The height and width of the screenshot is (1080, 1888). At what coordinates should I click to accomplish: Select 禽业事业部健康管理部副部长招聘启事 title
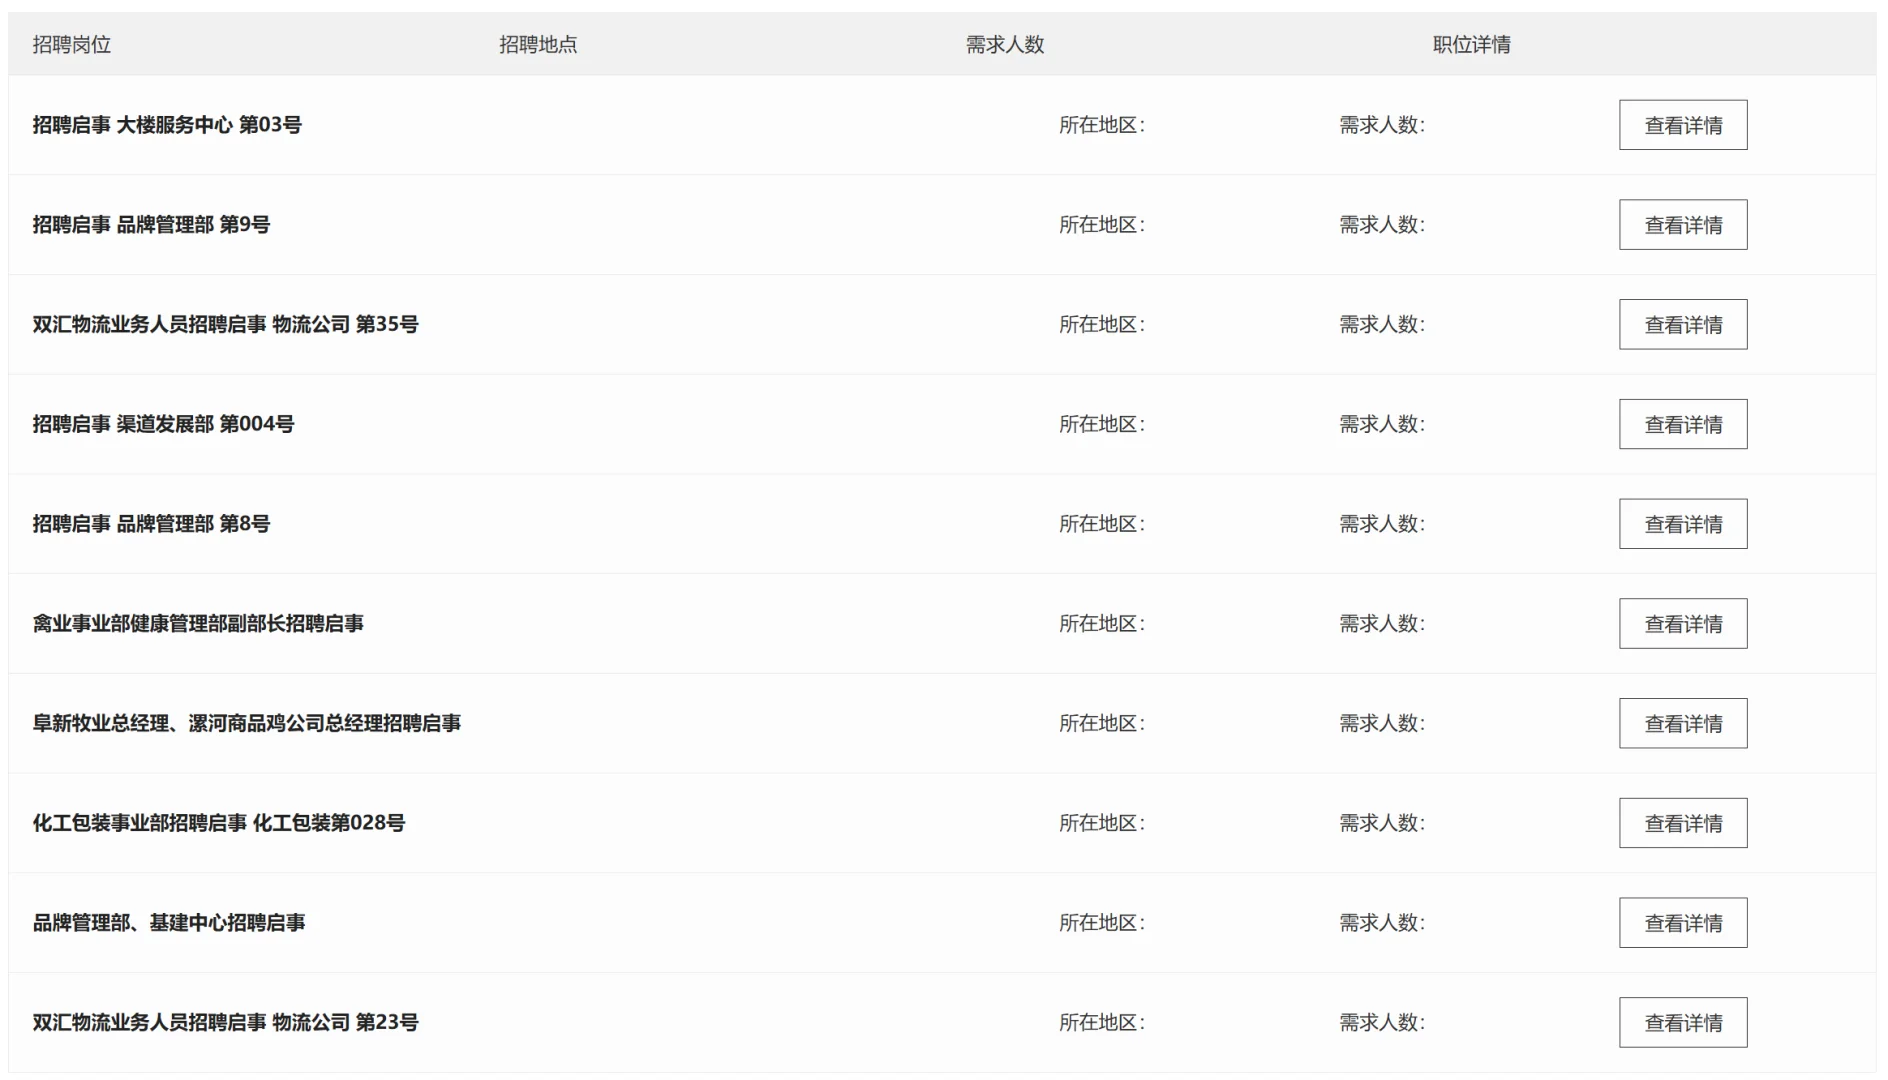pos(198,624)
